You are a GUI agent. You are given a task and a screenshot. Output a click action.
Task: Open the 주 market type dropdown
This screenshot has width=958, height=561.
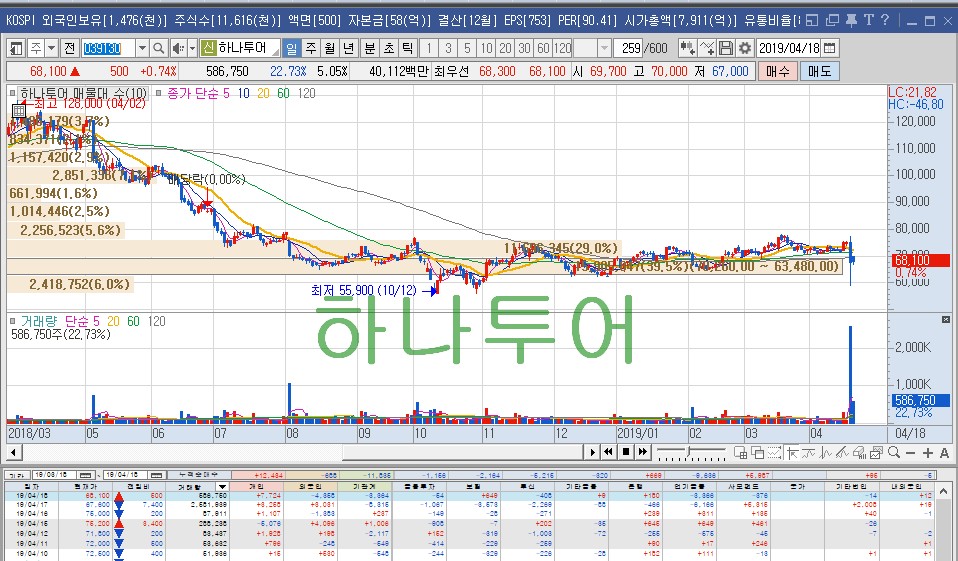[x=52, y=48]
